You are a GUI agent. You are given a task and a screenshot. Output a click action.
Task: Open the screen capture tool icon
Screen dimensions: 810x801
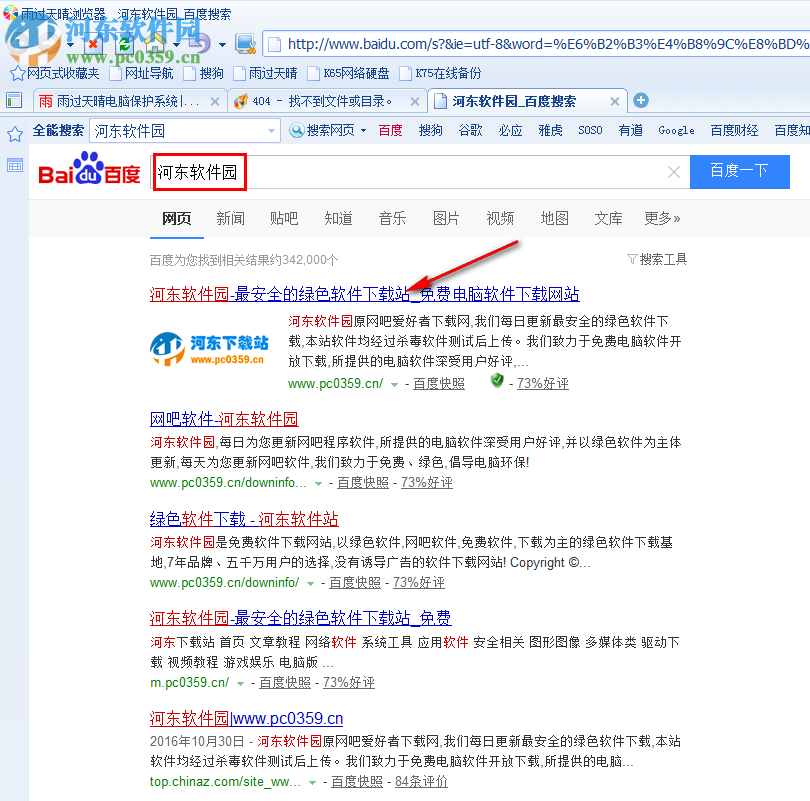coord(244,44)
